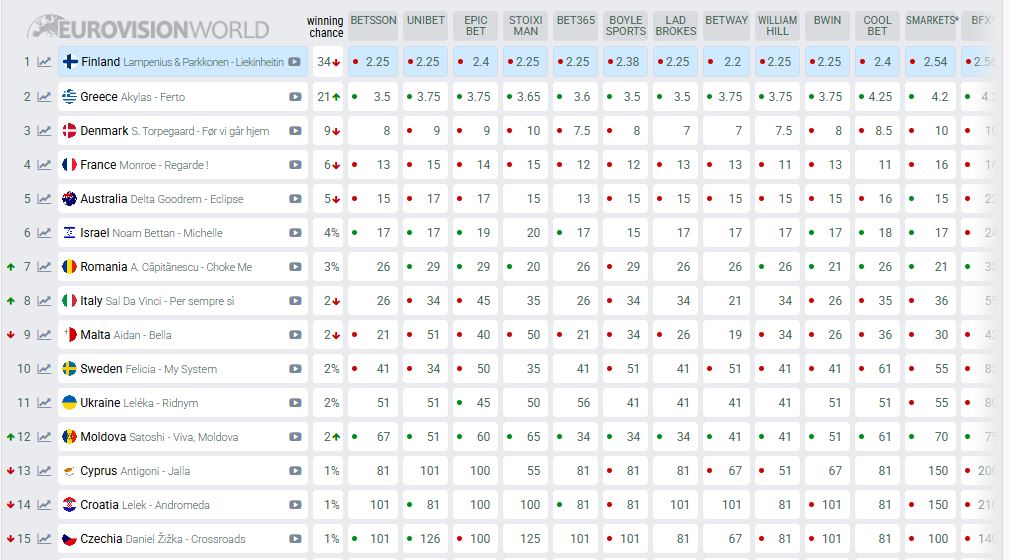Open Israel's odds history chart icon
This screenshot has height=560, width=1009.
[x=44, y=233]
